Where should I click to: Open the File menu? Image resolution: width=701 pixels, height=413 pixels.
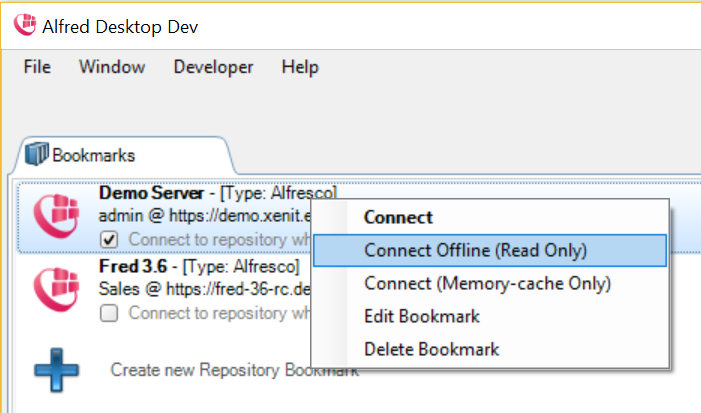[x=37, y=67]
